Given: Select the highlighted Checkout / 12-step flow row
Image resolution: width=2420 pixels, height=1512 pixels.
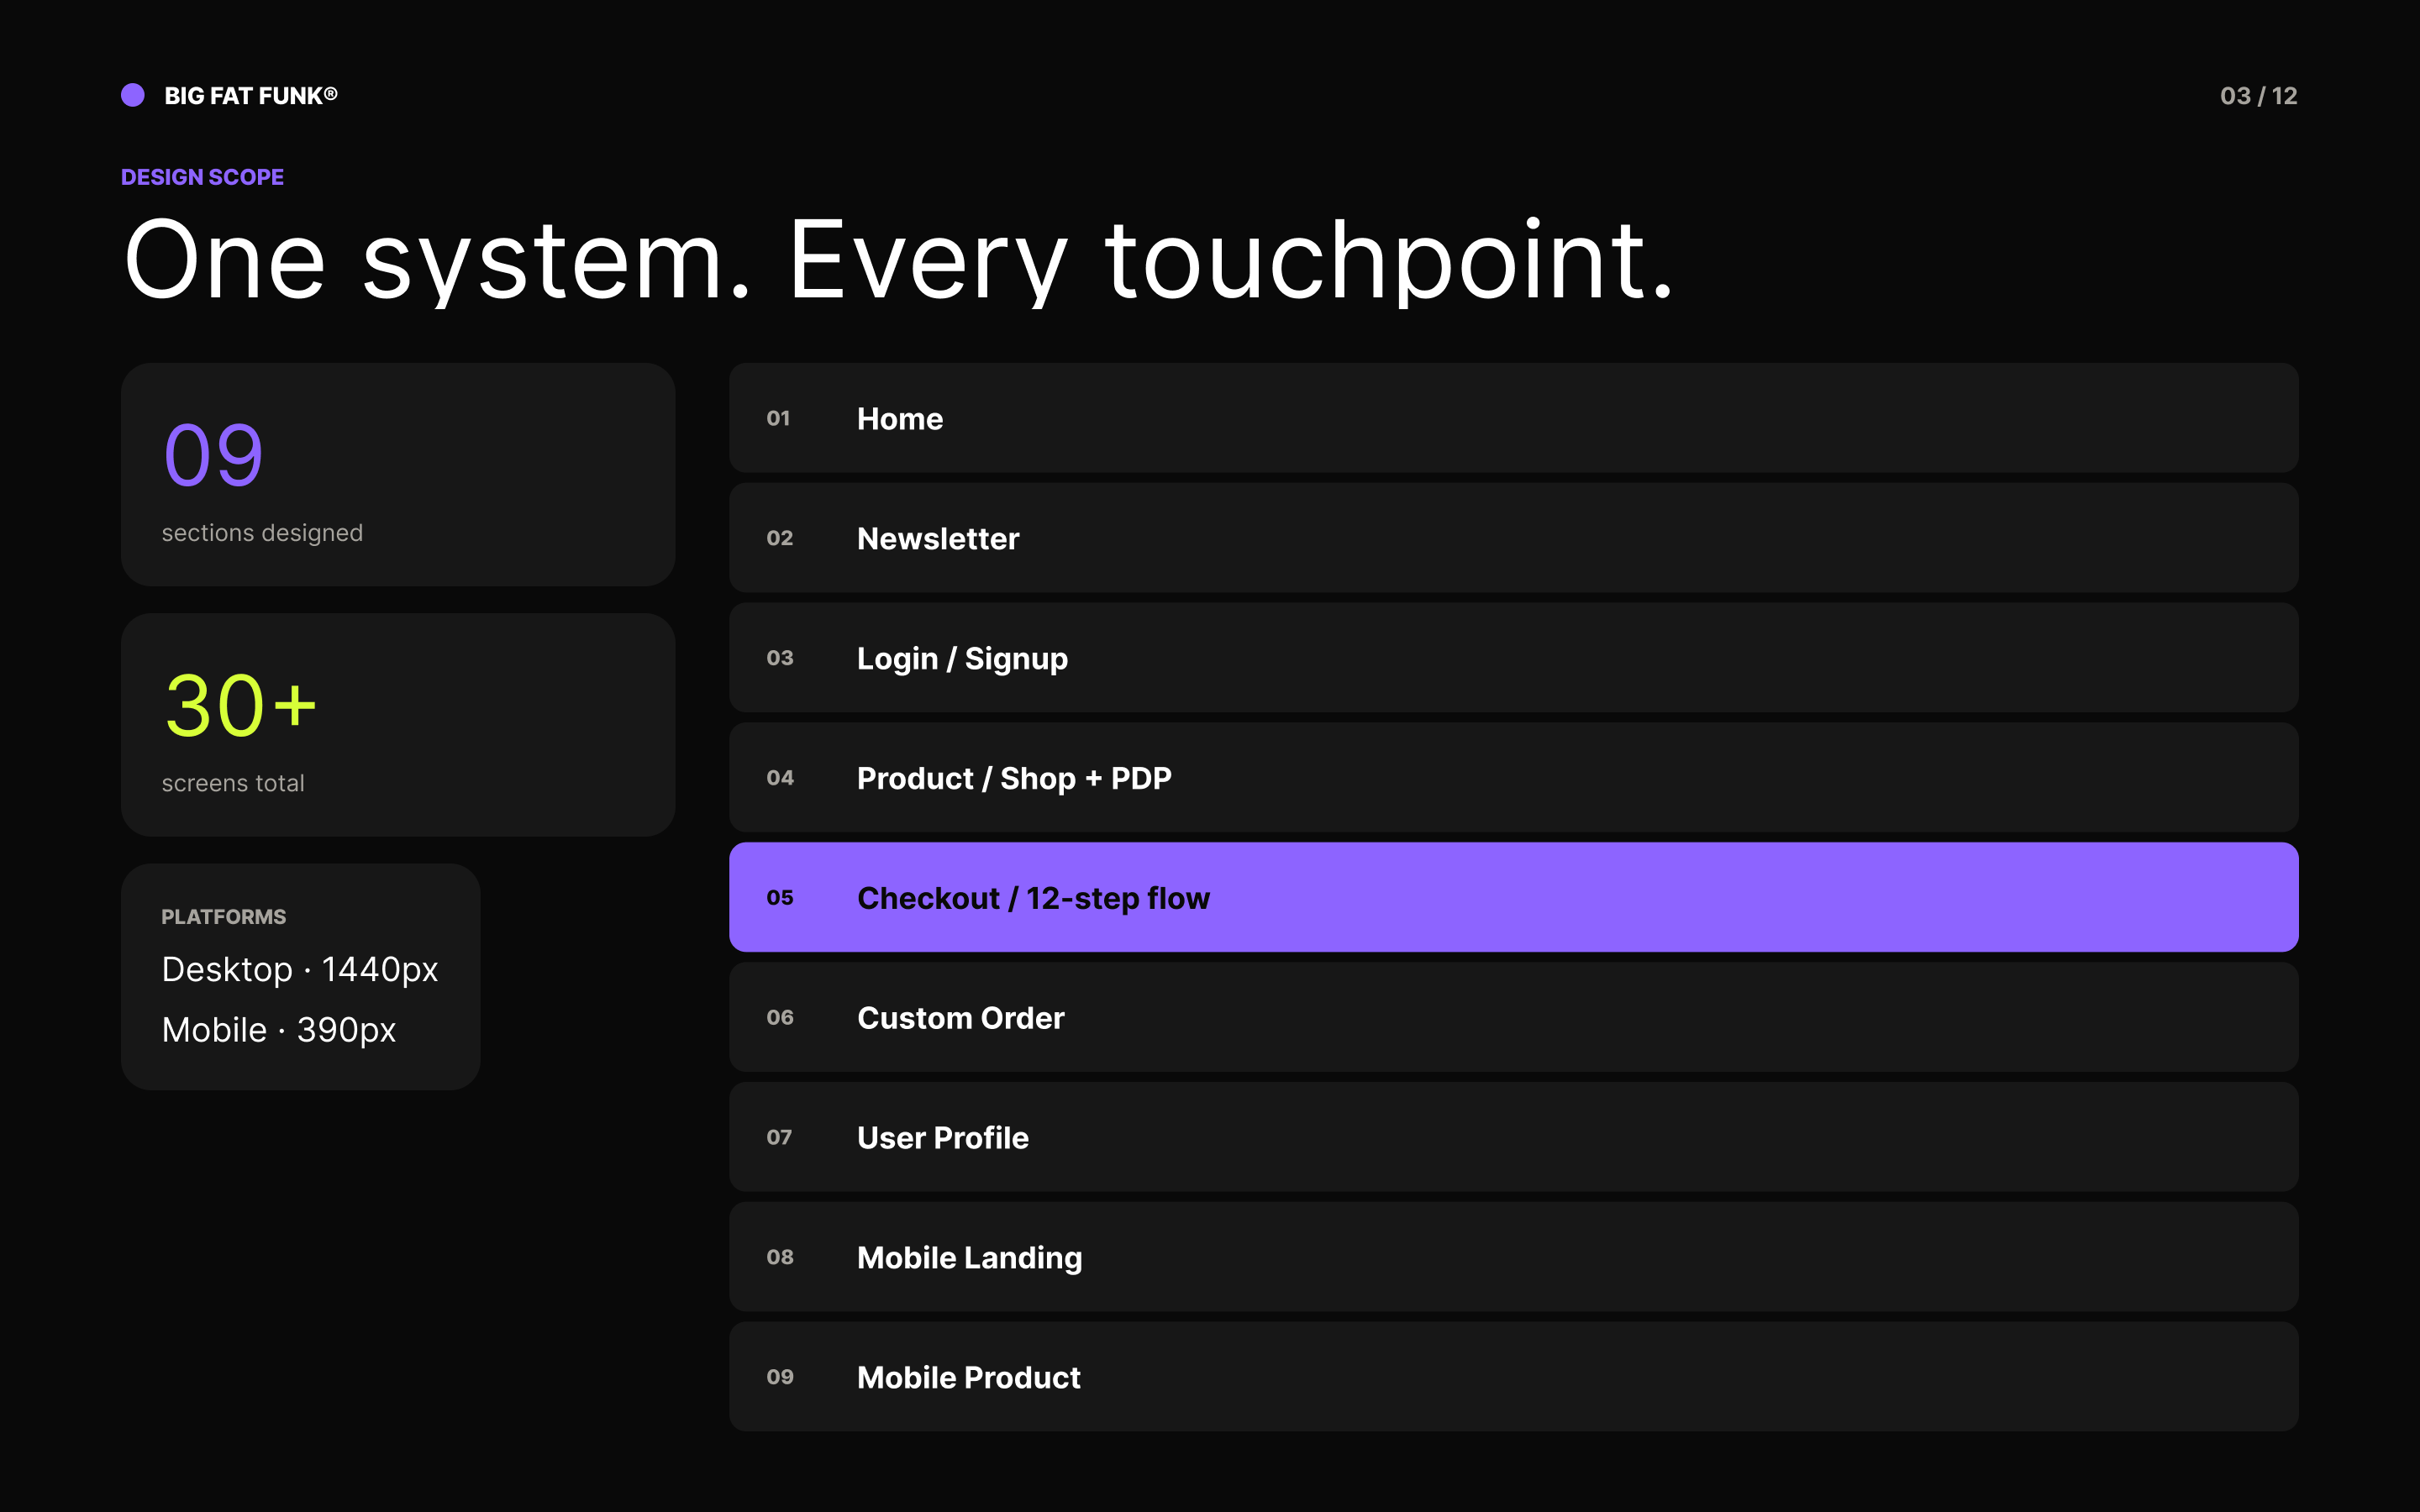Looking at the screenshot, I should 1514,897.
